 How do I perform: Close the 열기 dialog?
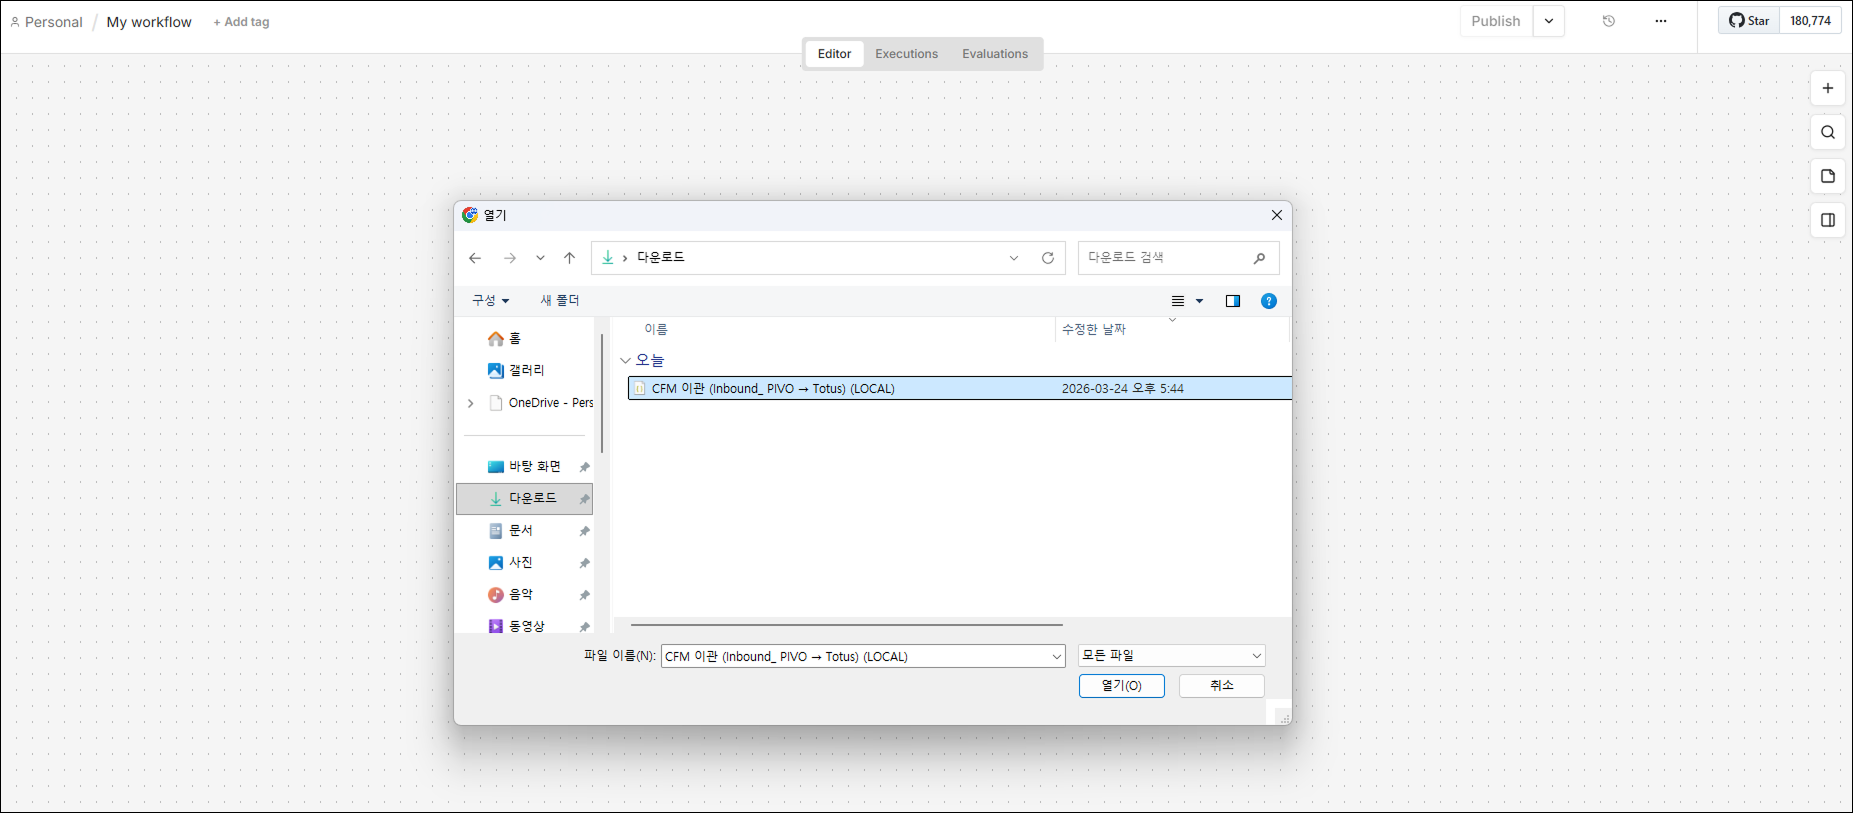tap(1276, 215)
